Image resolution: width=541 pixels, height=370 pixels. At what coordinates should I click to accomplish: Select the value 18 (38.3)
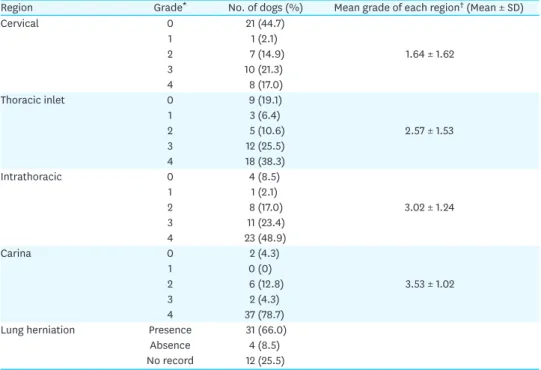pos(265,162)
